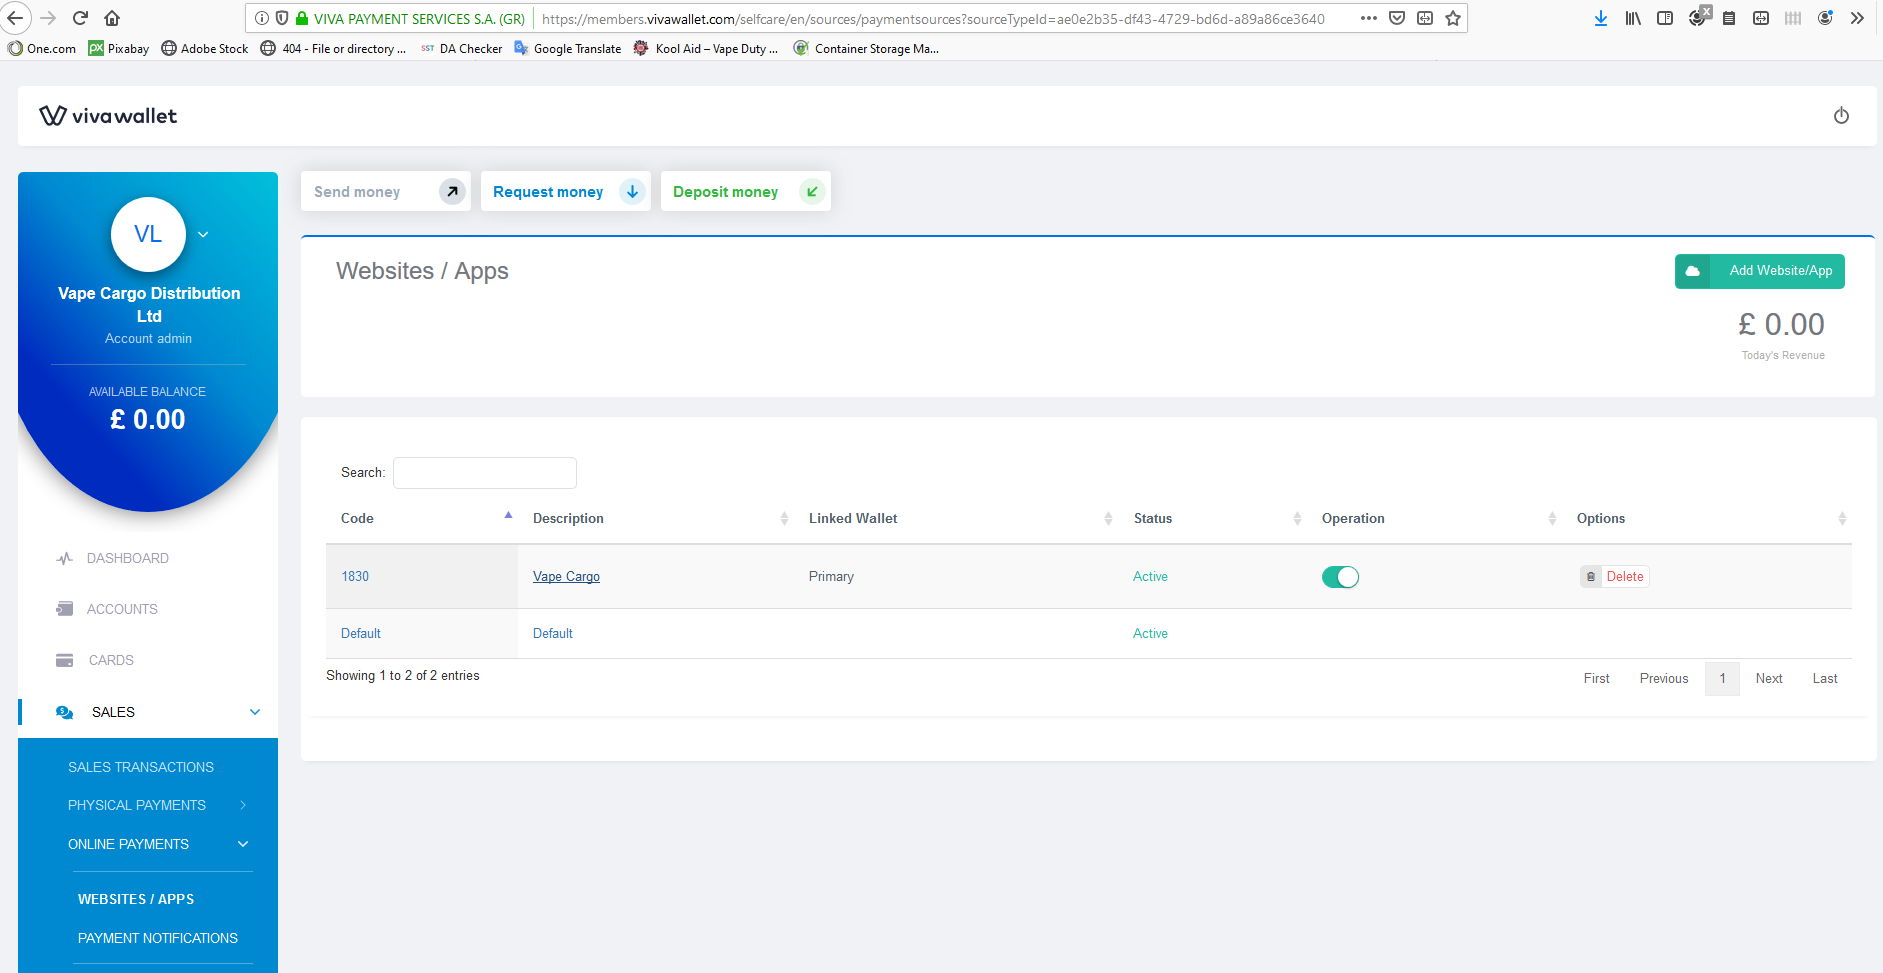Click the power/logout icon top right

1841,115
